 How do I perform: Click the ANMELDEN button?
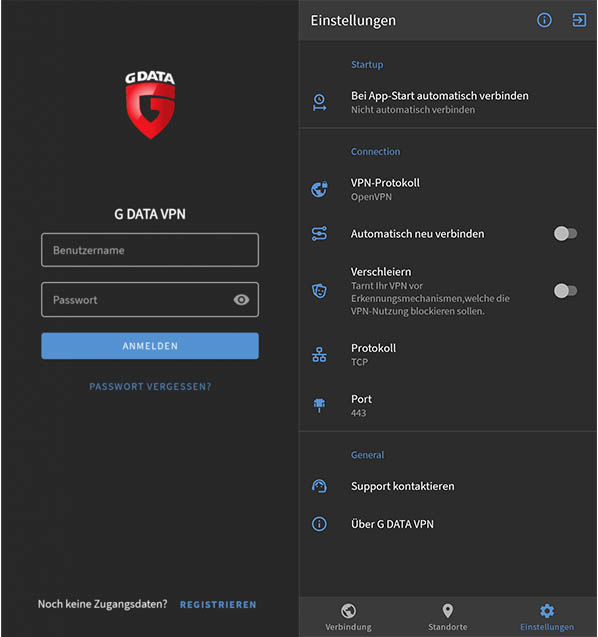pos(150,346)
